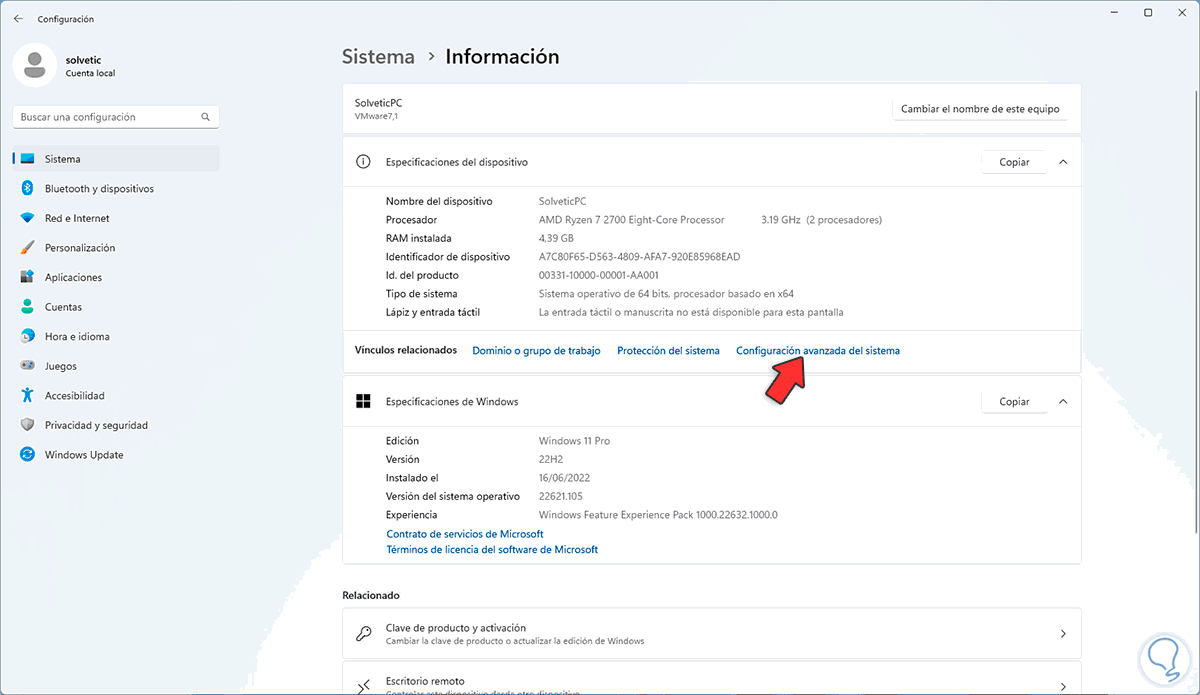Open Términos de licencia del software de Microsoft
The height and width of the screenshot is (695, 1200).
click(492, 550)
